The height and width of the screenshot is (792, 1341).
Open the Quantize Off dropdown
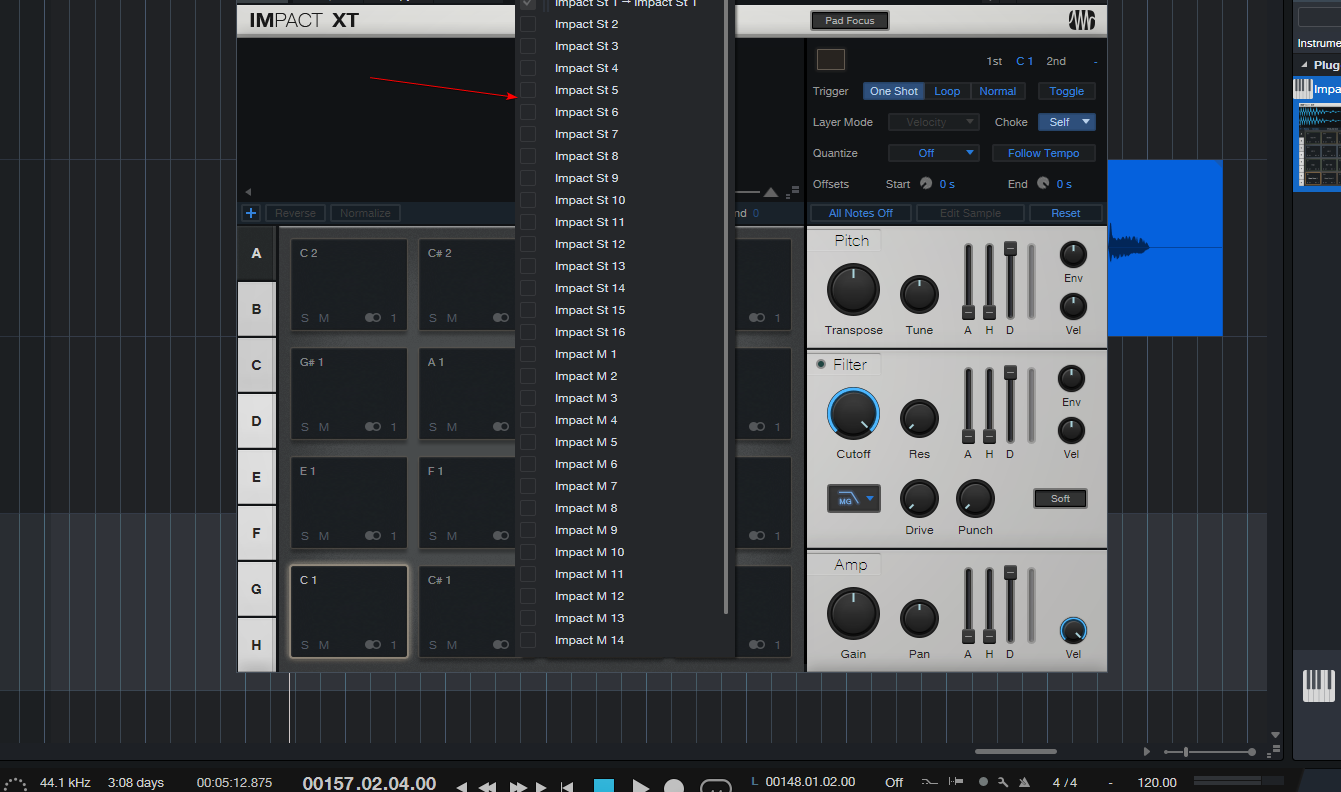pyautogui.click(x=934, y=153)
